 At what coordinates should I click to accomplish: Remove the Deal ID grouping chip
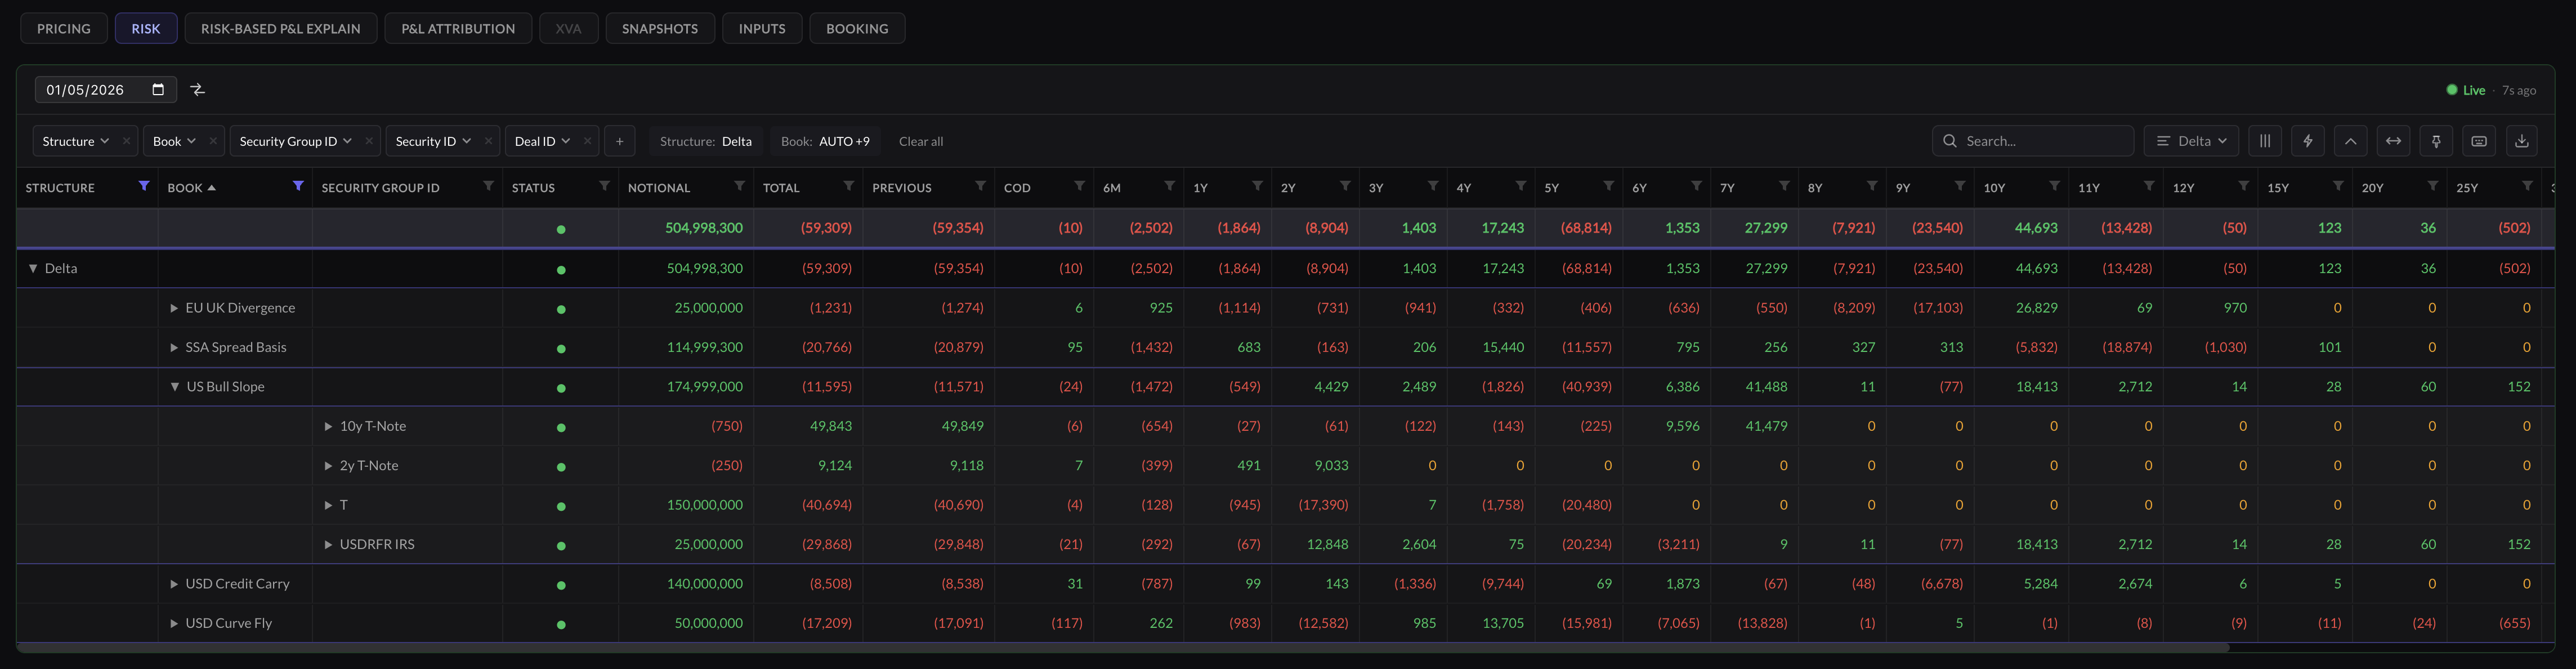(587, 141)
